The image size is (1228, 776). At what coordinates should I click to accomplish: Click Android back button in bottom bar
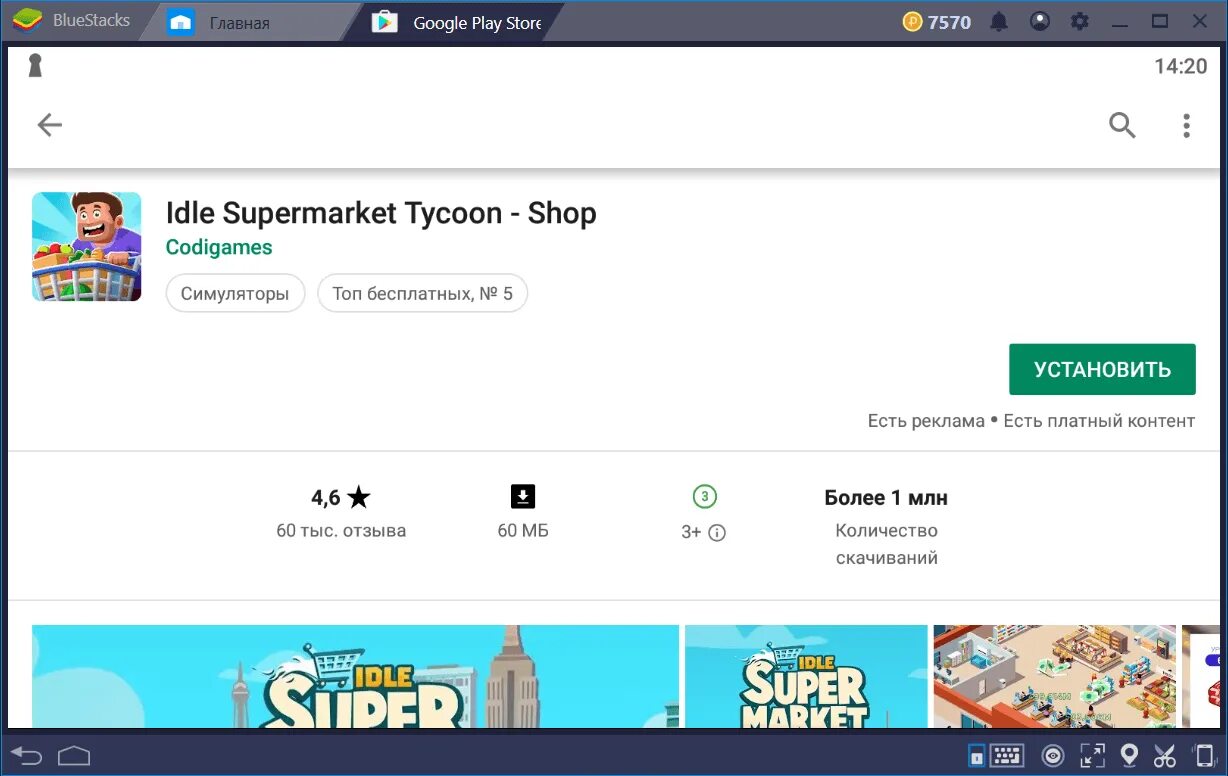coord(27,754)
